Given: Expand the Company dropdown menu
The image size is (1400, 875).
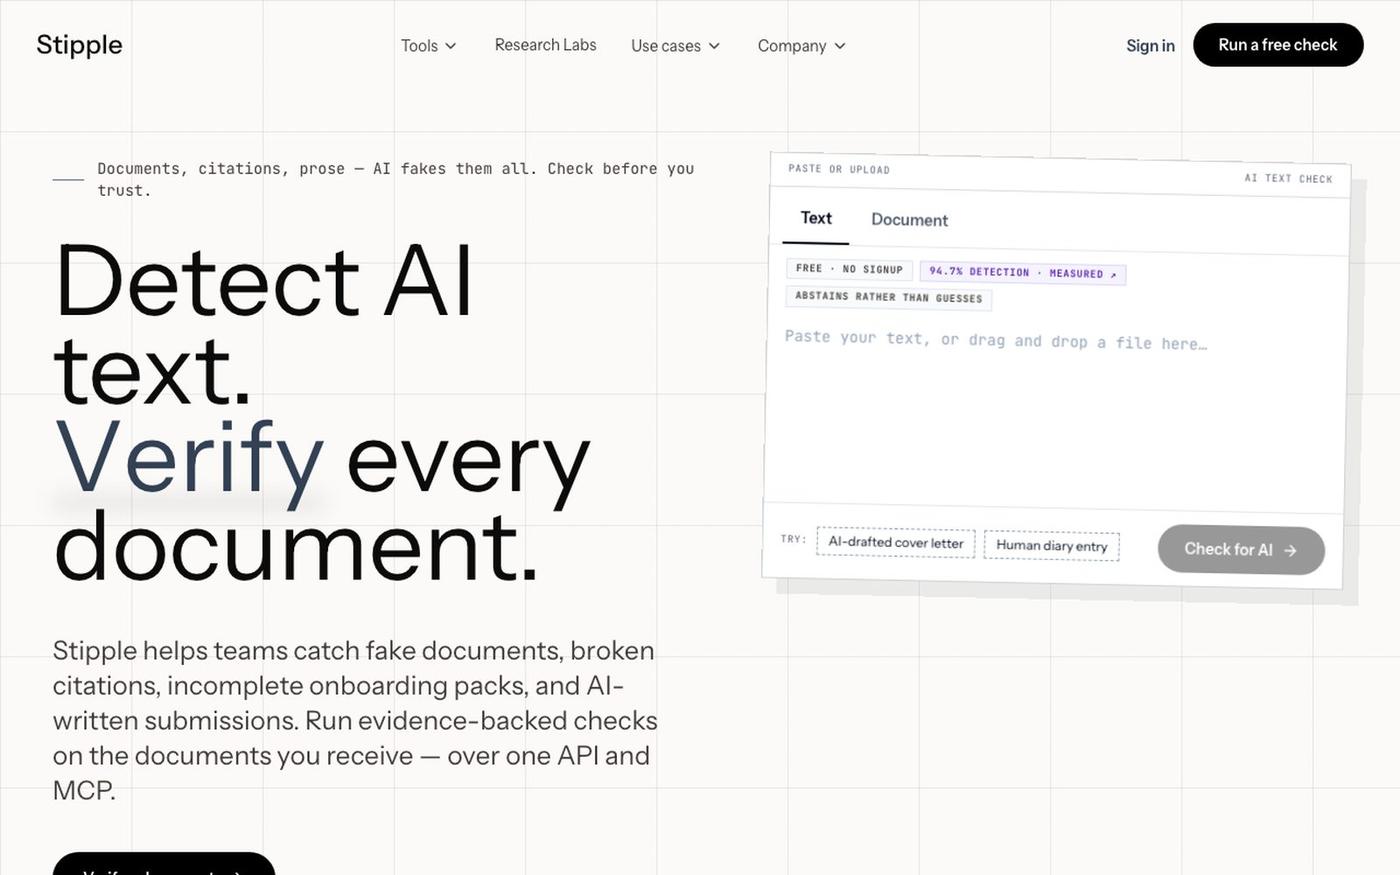Looking at the screenshot, I should 802,46.
